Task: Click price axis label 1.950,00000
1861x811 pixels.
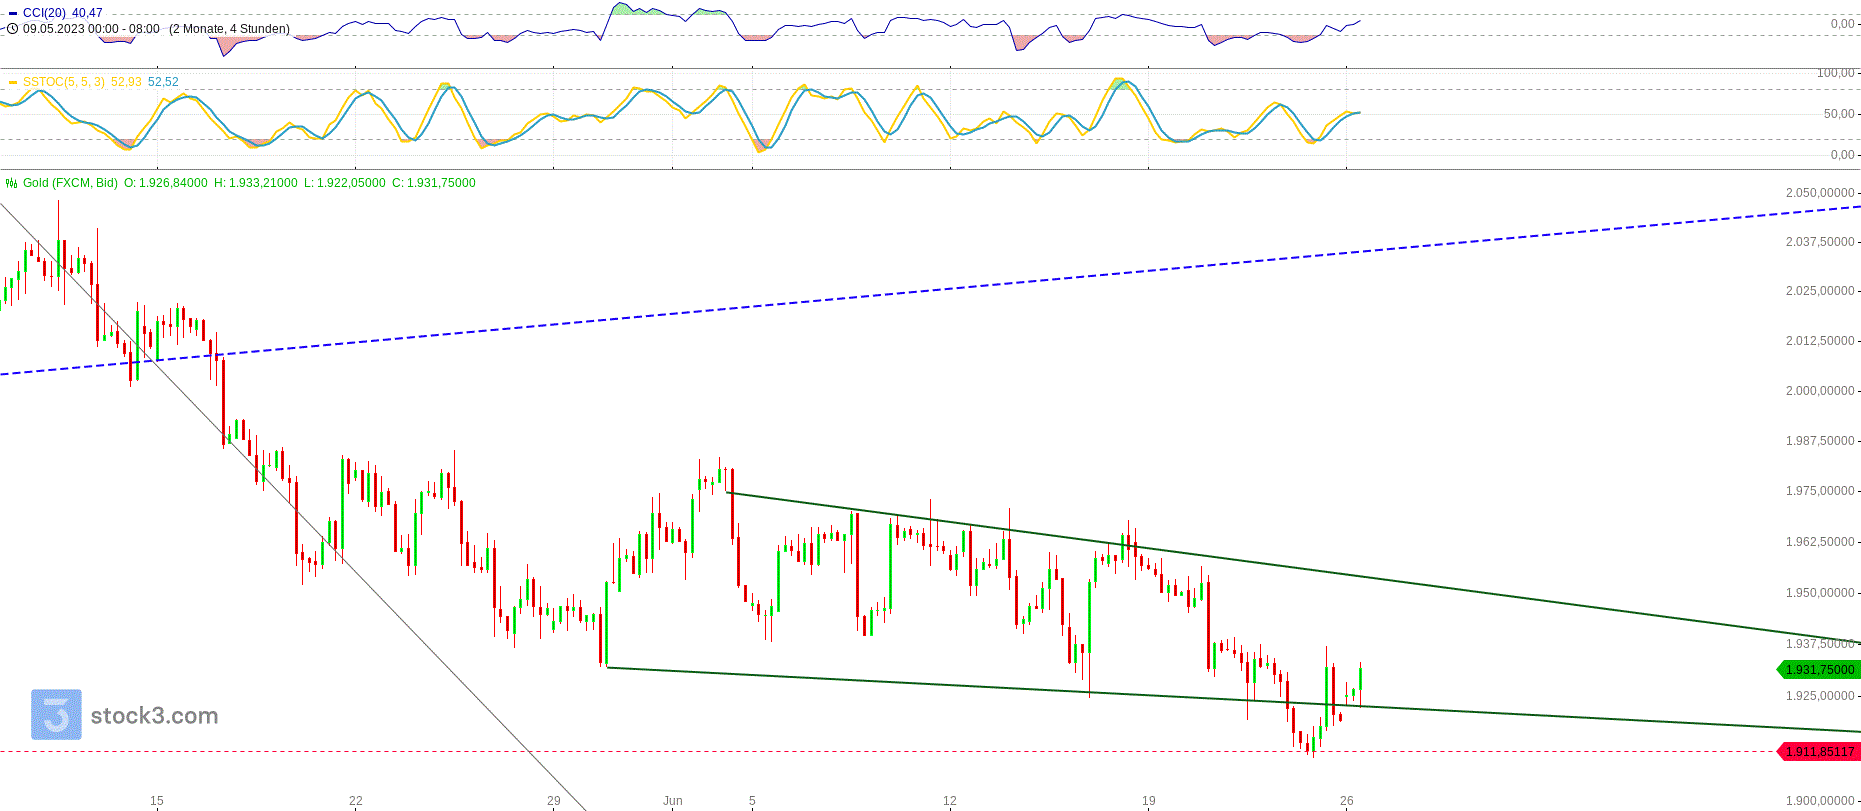Action: (1820, 593)
